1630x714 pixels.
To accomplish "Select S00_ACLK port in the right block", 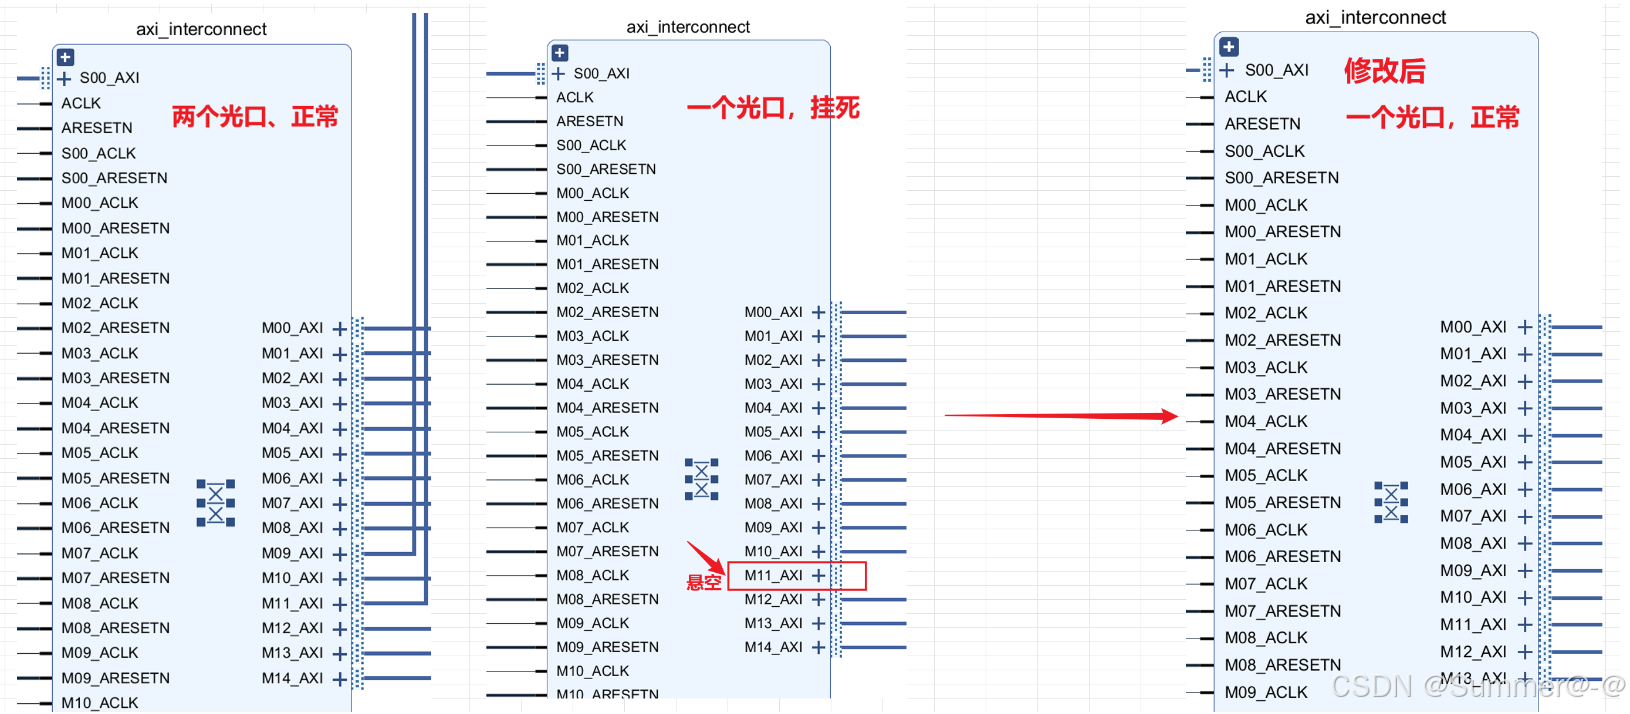I will 1265,151.
